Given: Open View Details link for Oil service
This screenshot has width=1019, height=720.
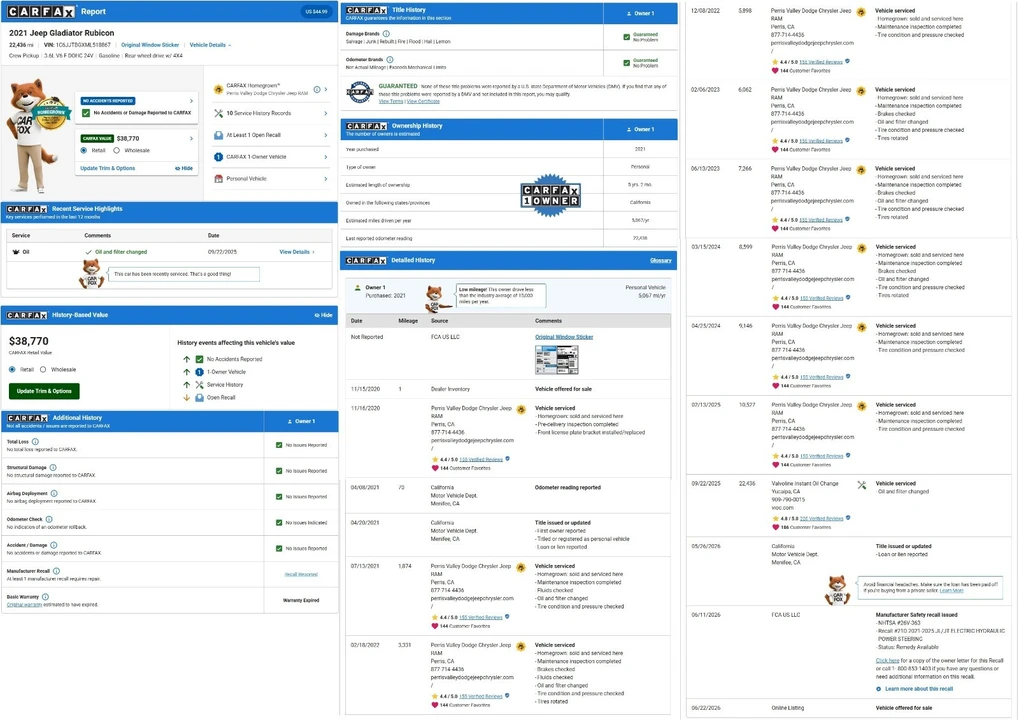Looking at the screenshot, I should click(x=297, y=251).
